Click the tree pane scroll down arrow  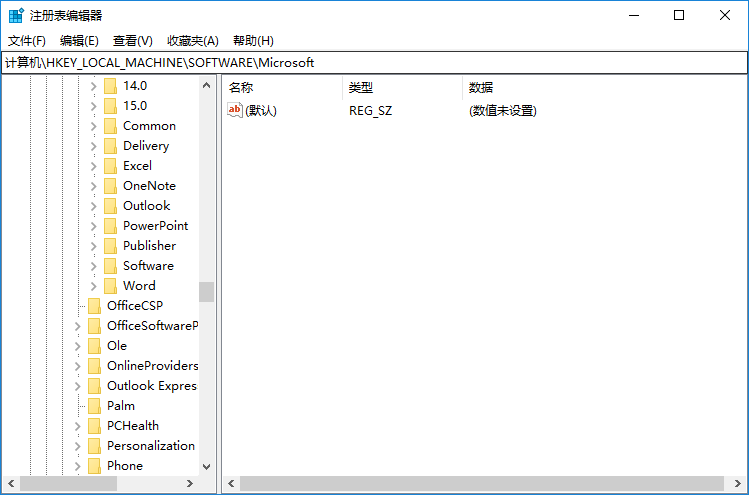pos(206,467)
